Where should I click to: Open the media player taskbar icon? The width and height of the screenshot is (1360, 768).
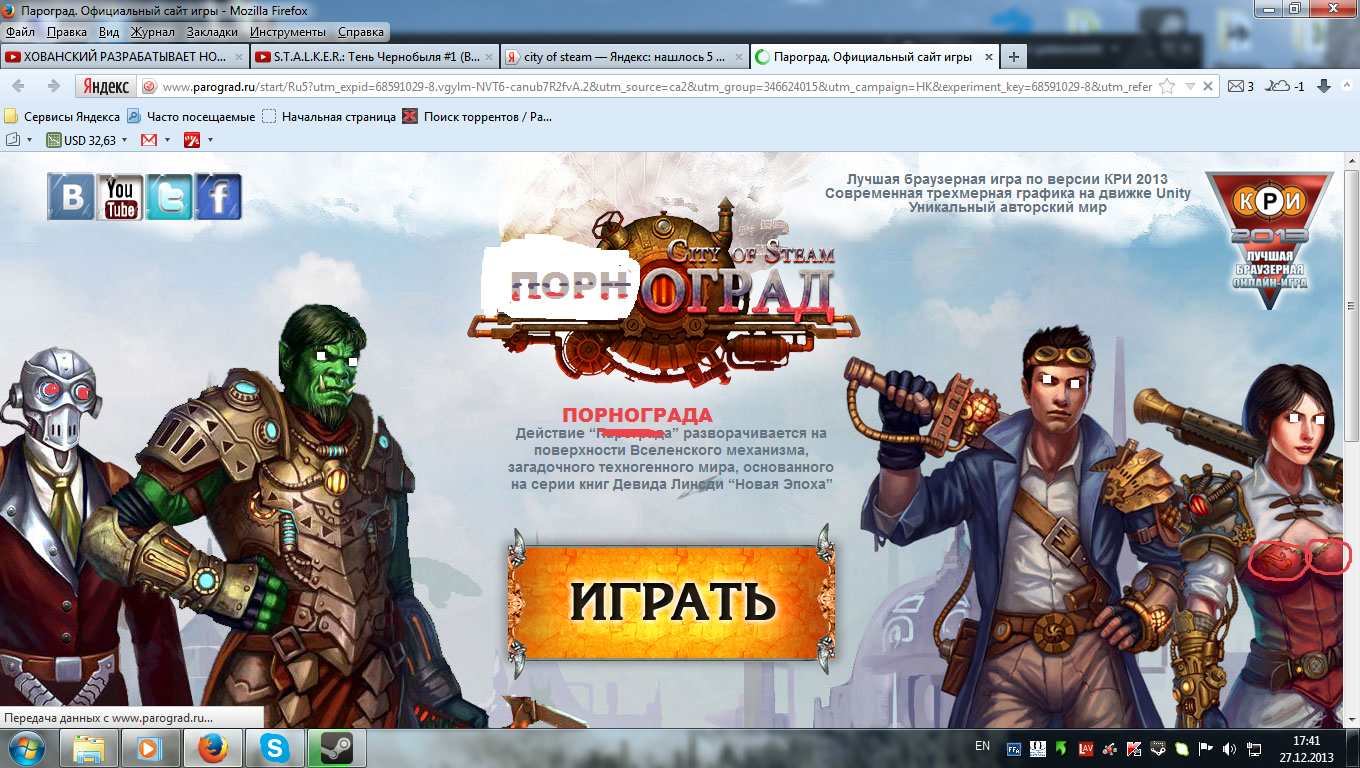click(x=151, y=748)
